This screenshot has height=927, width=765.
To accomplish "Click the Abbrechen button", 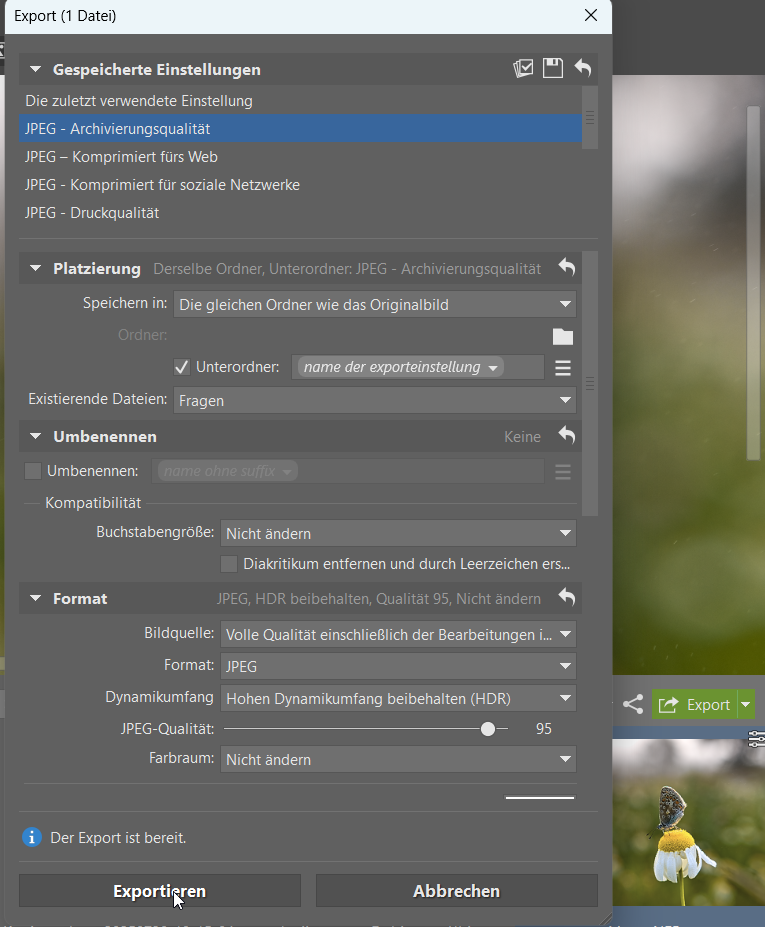I will coord(456,891).
